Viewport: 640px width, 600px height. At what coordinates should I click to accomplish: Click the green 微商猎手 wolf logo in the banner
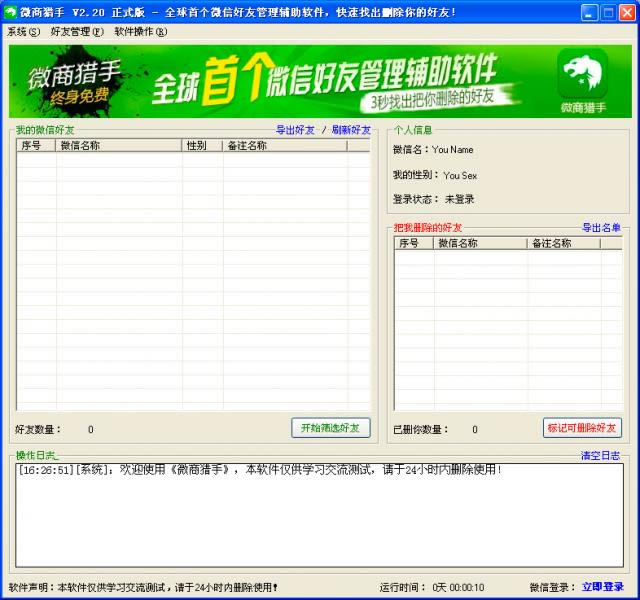click(x=582, y=73)
